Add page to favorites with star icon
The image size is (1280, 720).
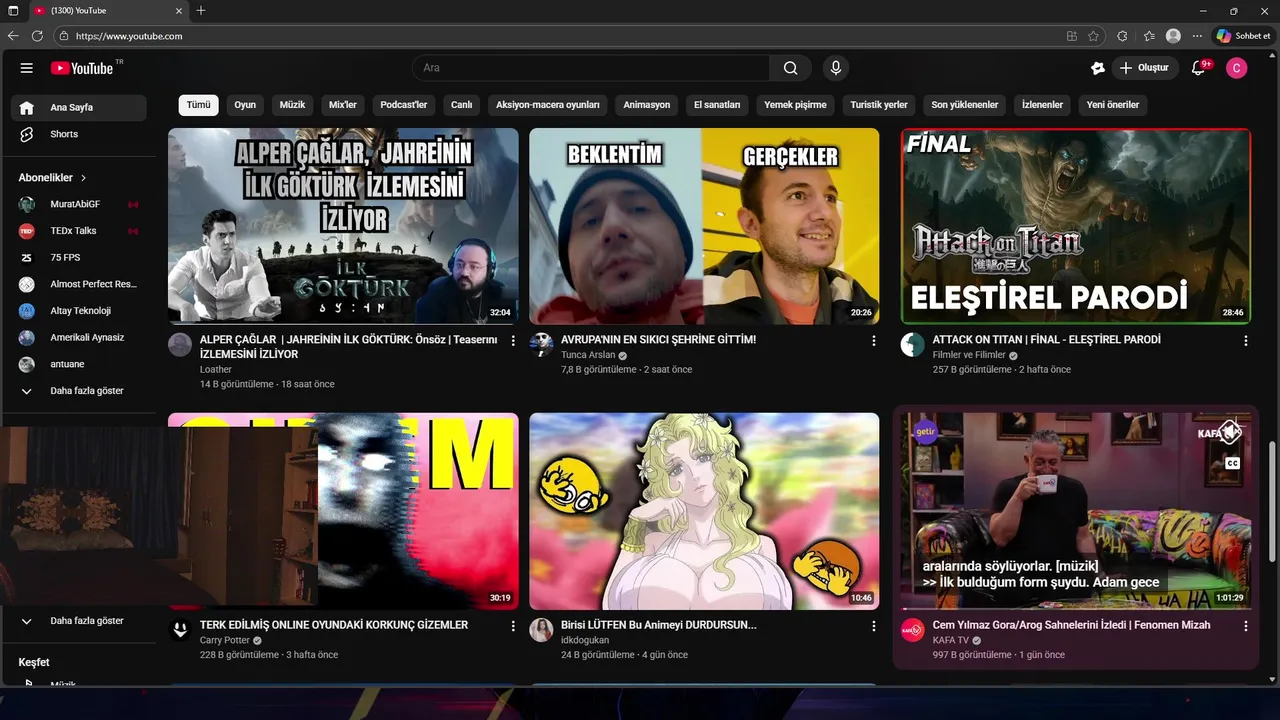coord(1094,36)
